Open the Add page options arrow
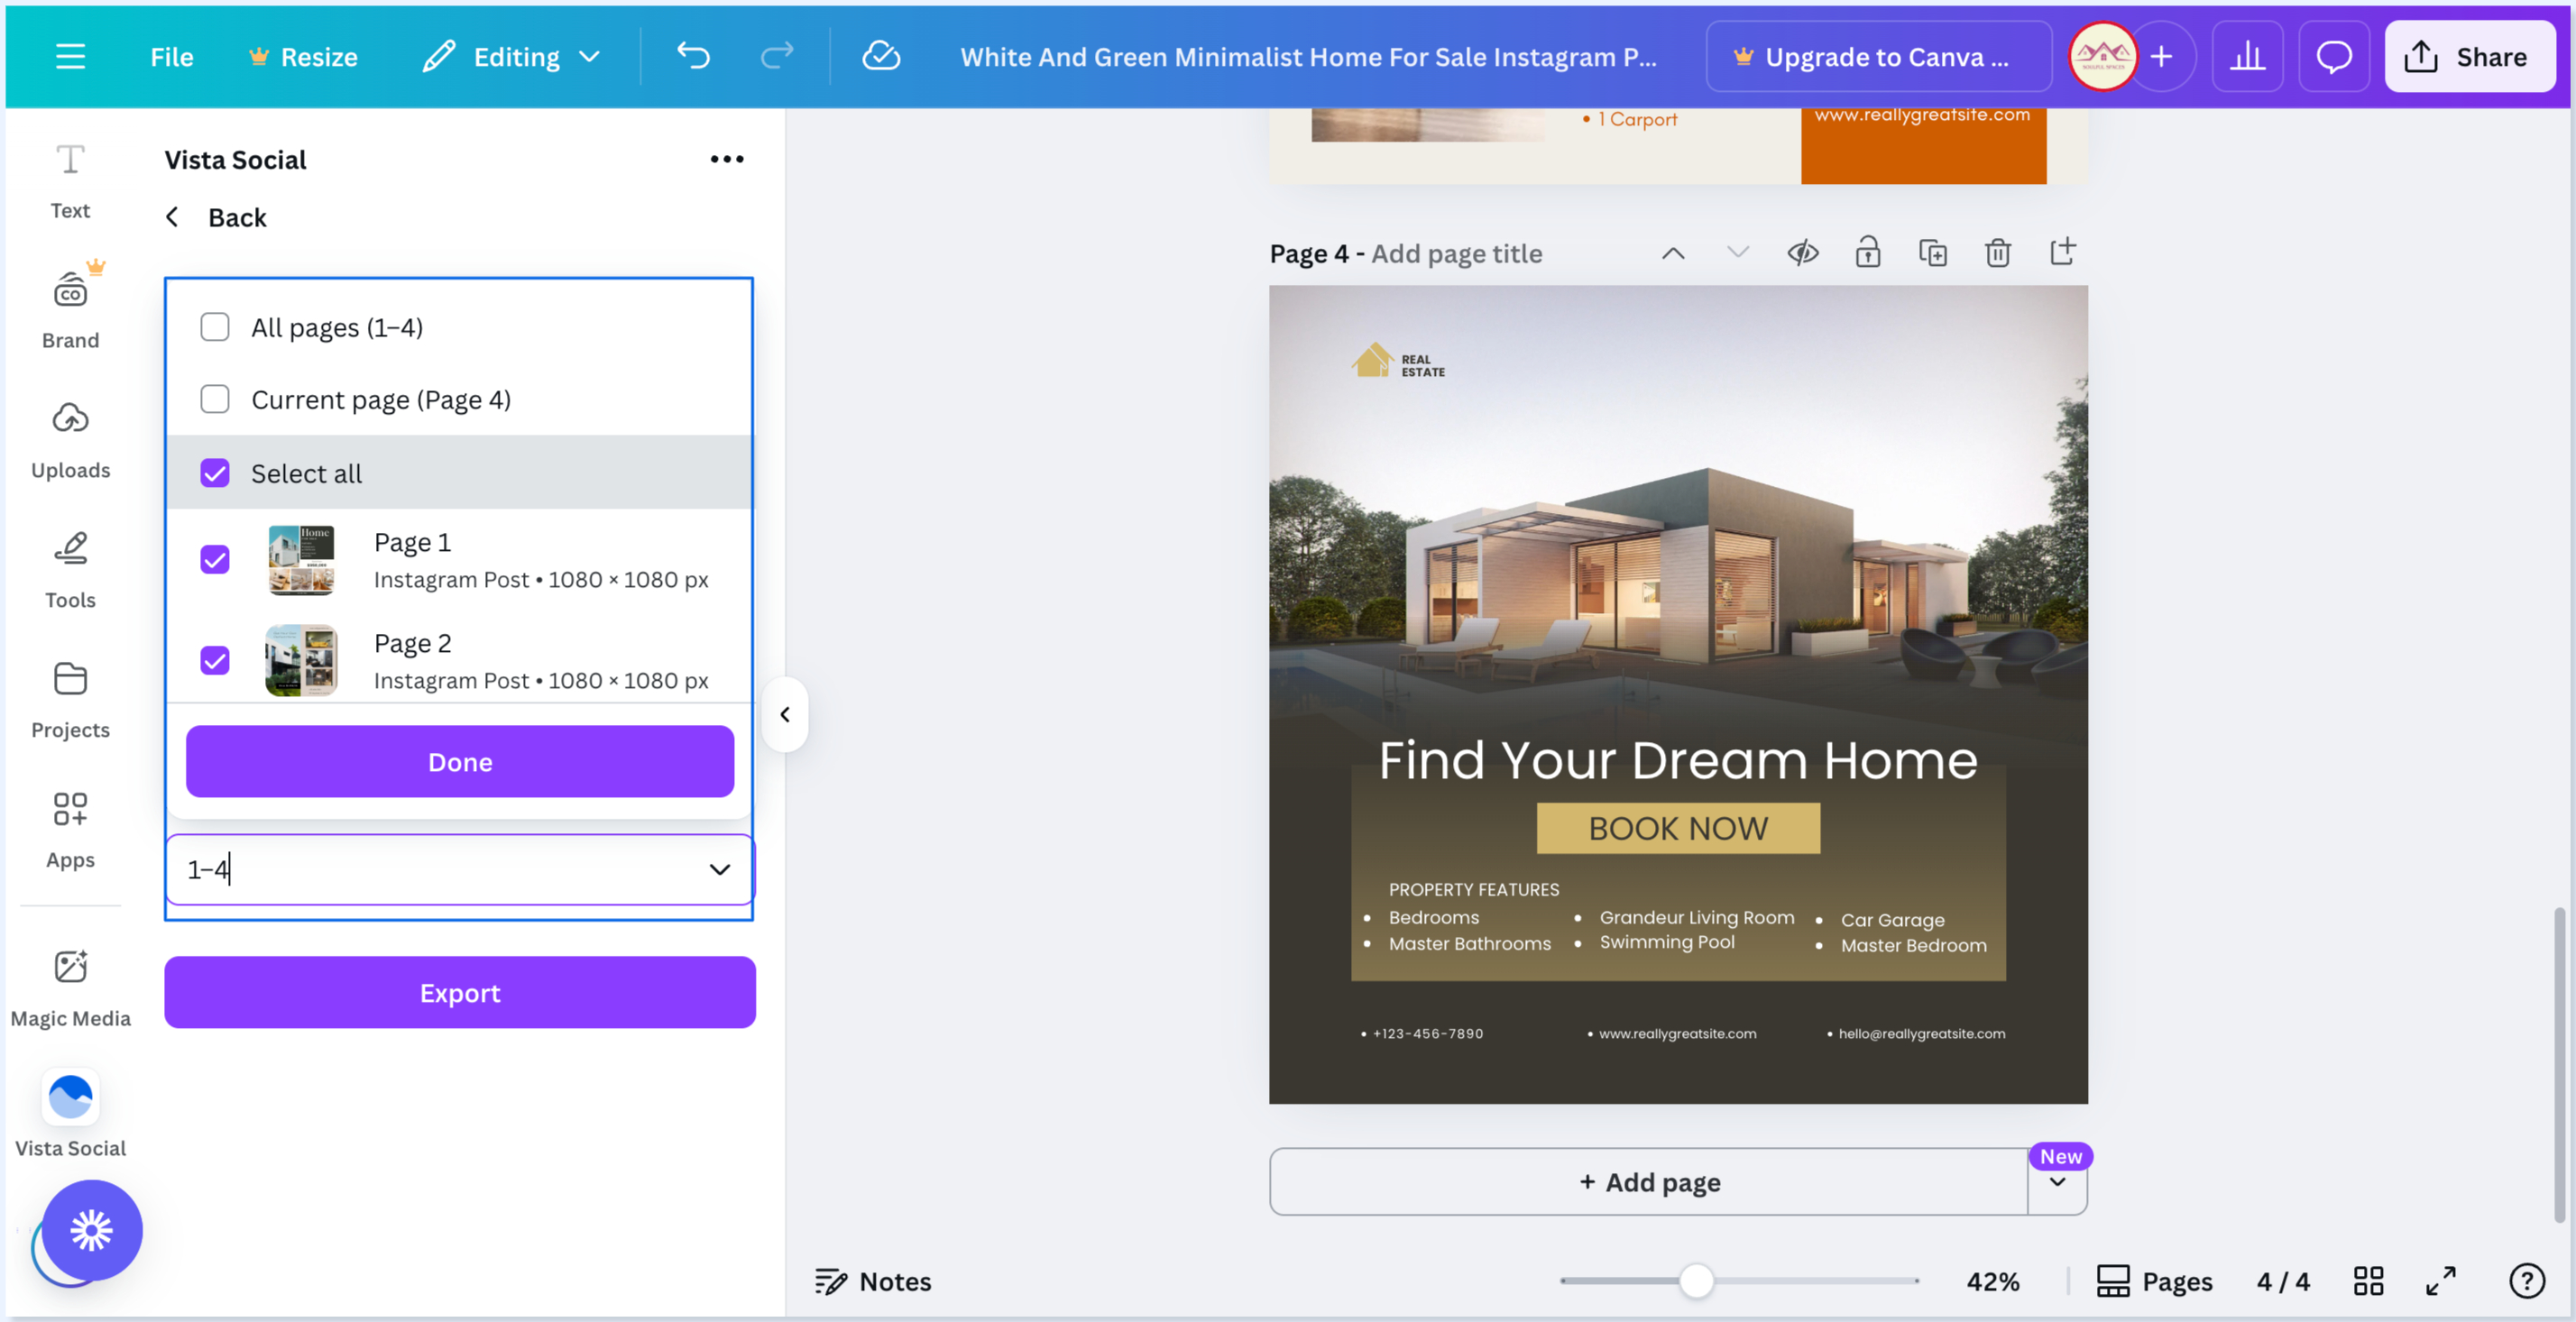The height and width of the screenshot is (1322, 2576). [x=2057, y=1182]
